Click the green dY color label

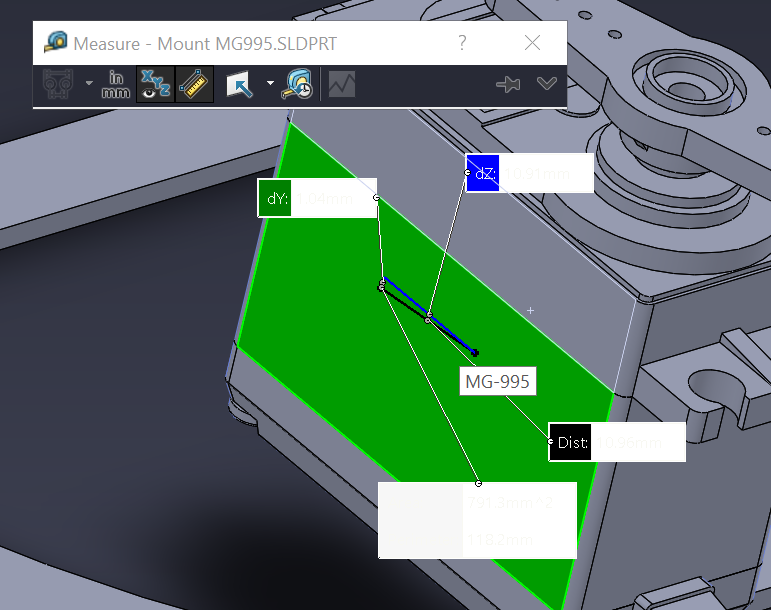click(x=275, y=198)
